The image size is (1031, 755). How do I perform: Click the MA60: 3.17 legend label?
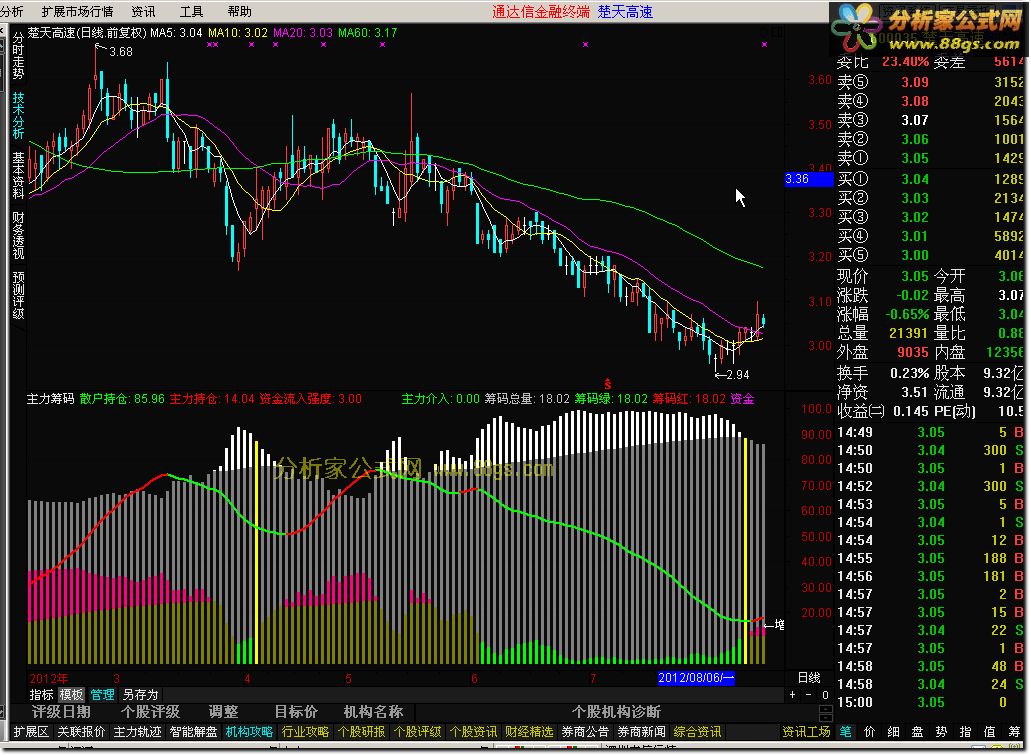[368, 32]
